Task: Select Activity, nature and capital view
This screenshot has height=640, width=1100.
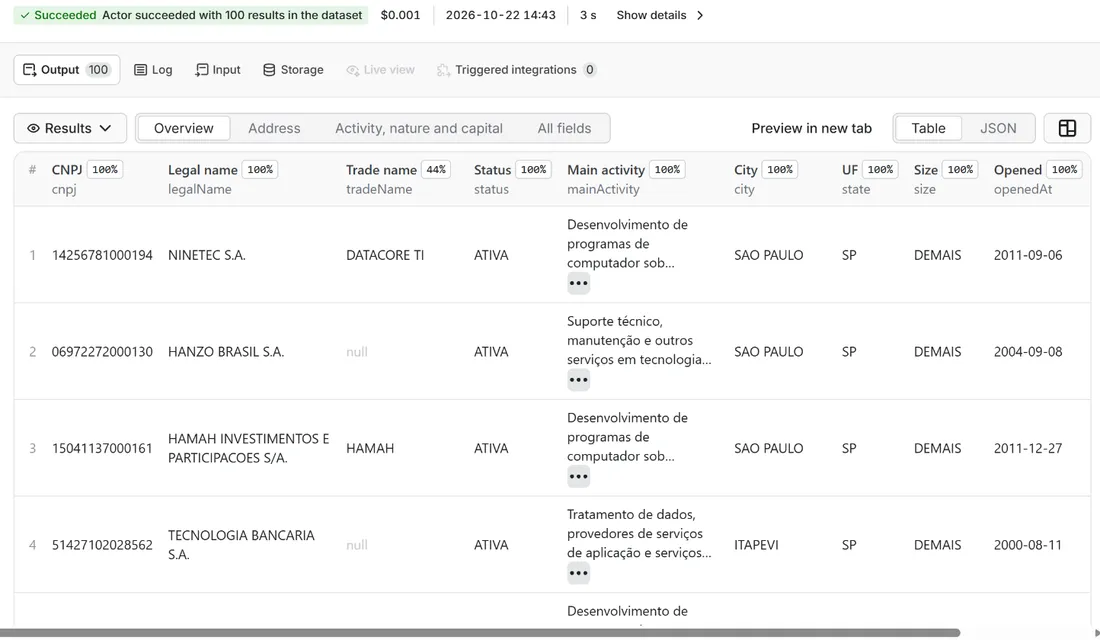Action: pos(419,128)
